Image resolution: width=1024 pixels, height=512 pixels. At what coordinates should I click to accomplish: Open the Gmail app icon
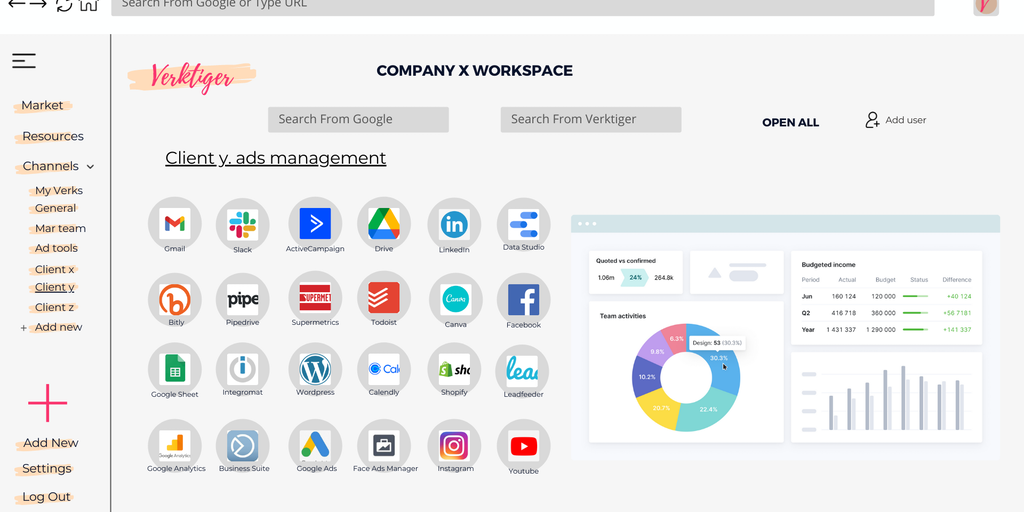click(174, 224)
